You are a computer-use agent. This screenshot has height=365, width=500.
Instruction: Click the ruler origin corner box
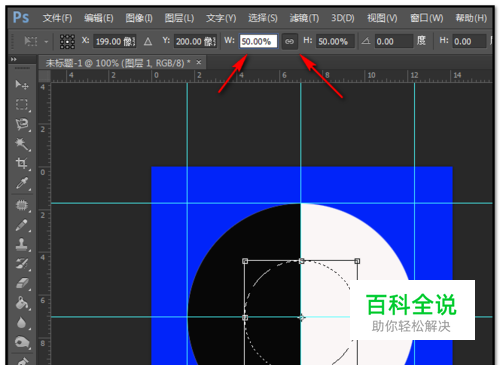click(44, 76)
